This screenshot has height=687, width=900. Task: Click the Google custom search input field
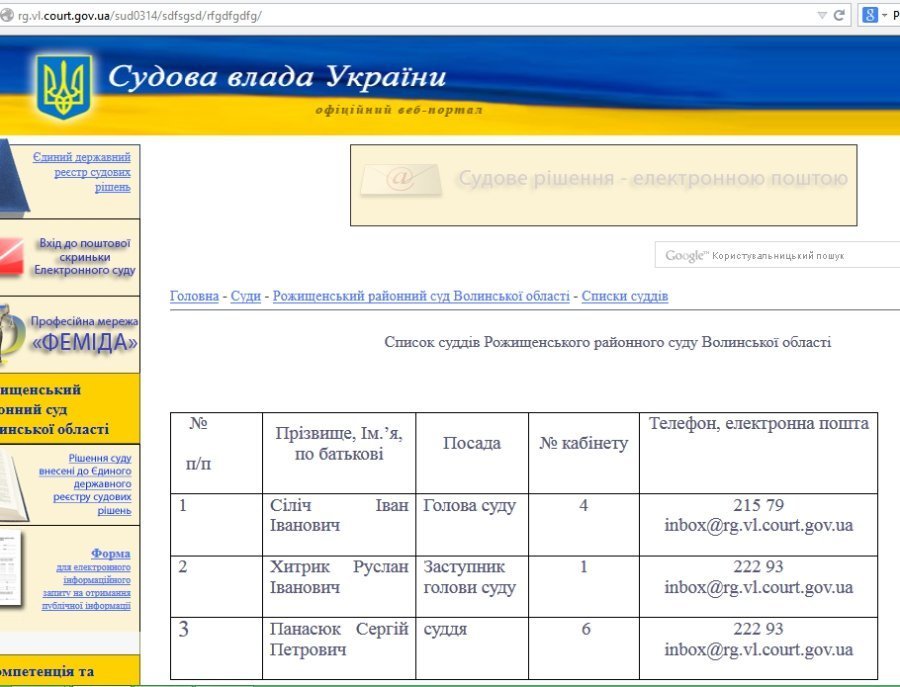[x=790, y=255]
